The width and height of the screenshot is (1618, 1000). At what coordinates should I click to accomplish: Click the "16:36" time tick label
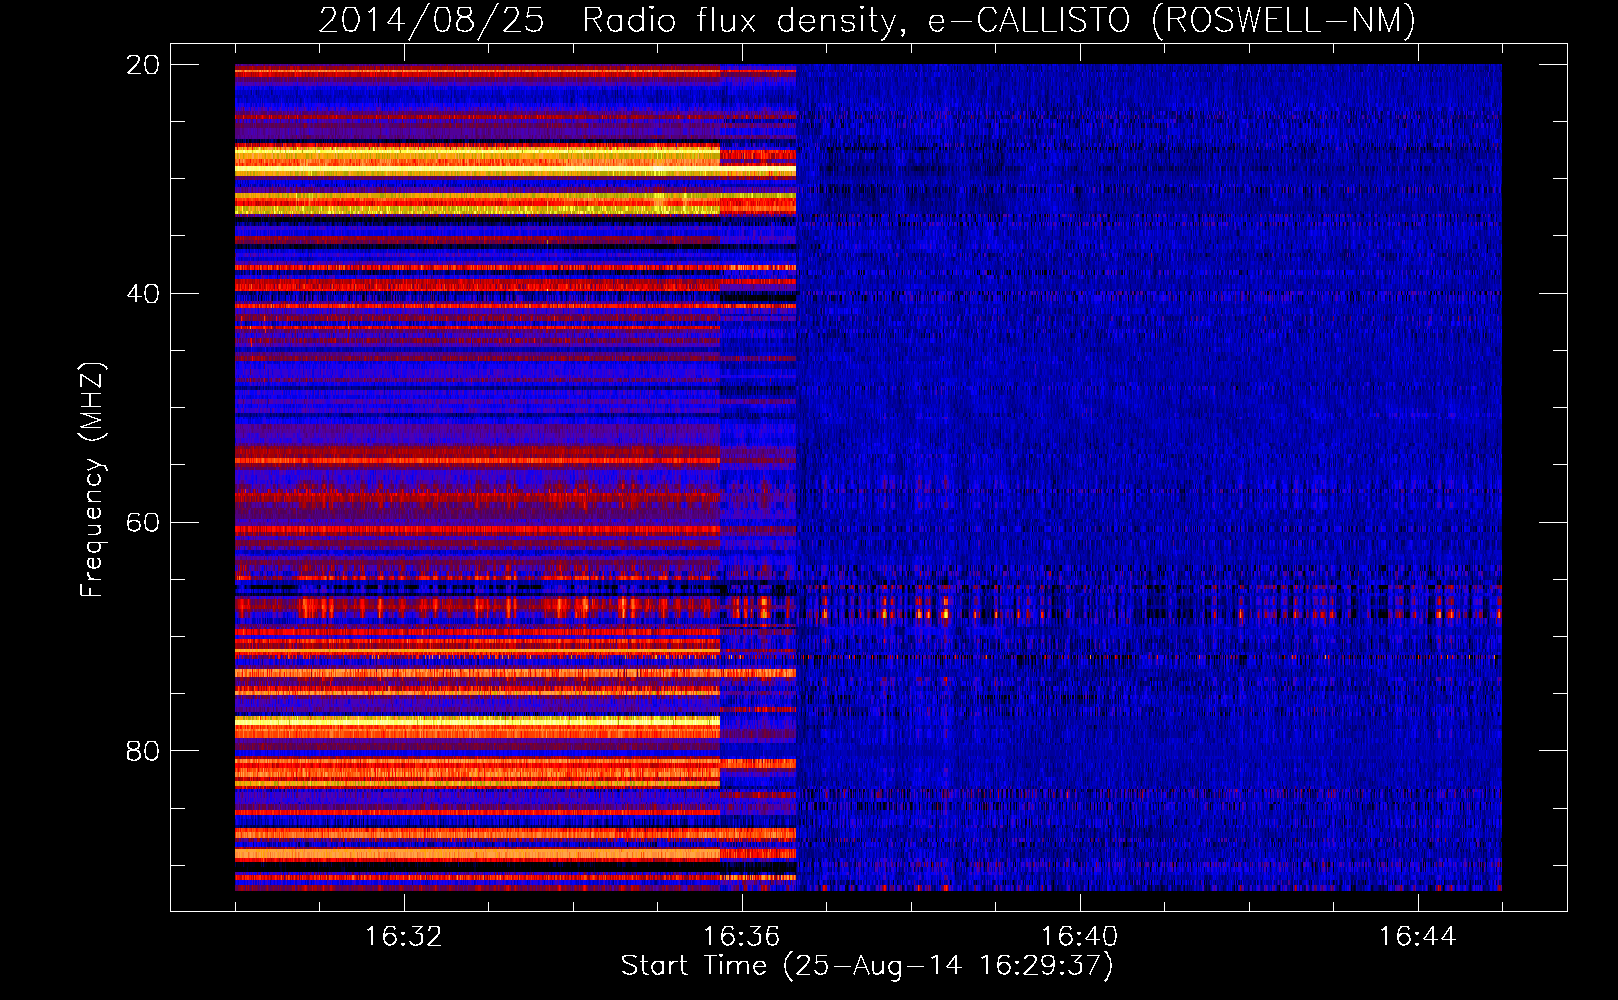click(x=742, y=937)
